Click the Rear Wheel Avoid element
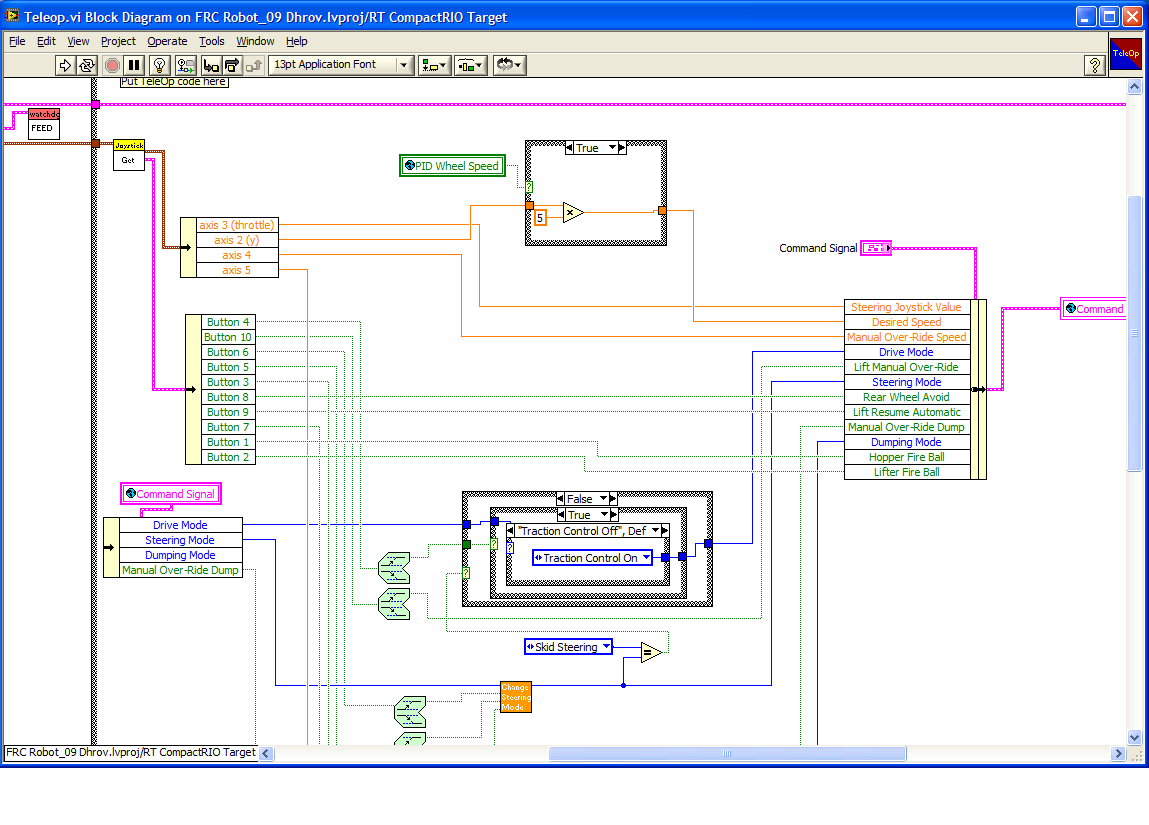This screenshot has height=825, width=1149. (907, 397)
